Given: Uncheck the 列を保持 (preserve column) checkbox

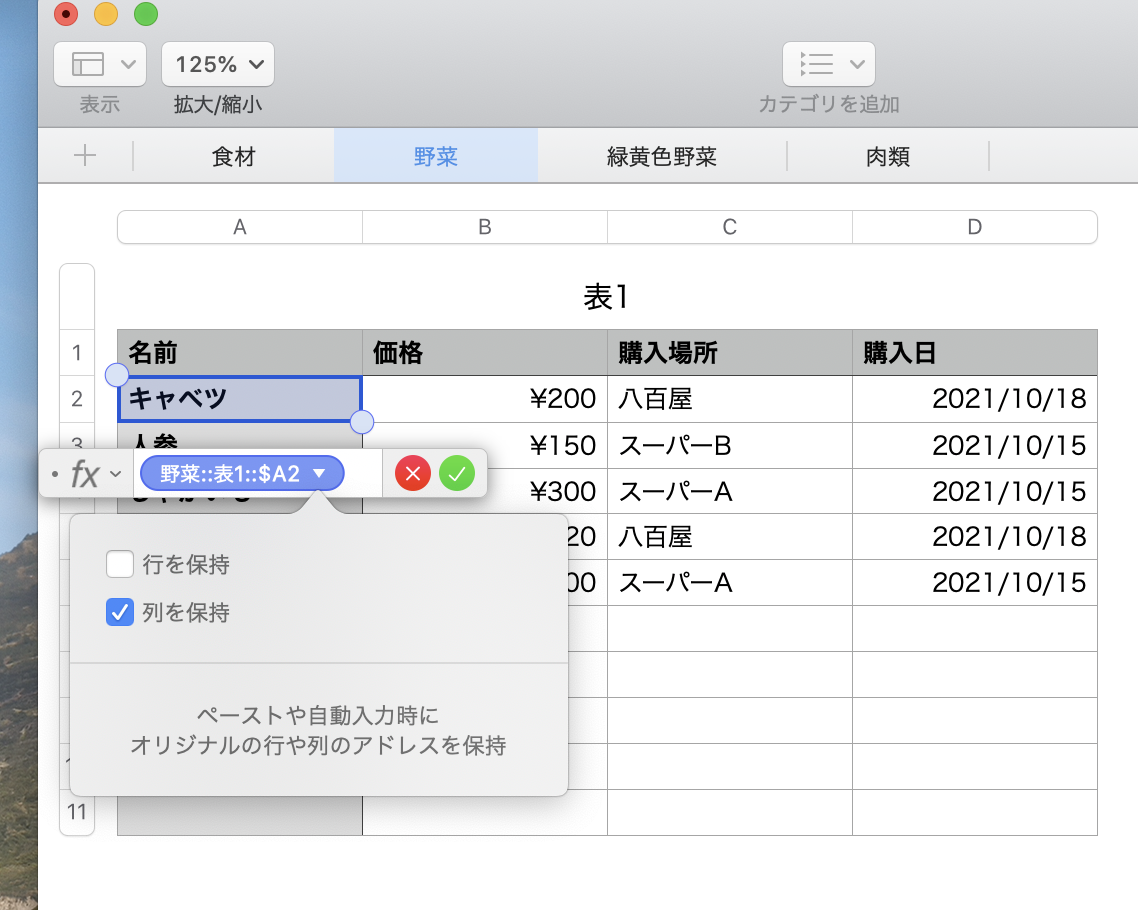Looking at the screenshot, I should [x=120, y=612].
